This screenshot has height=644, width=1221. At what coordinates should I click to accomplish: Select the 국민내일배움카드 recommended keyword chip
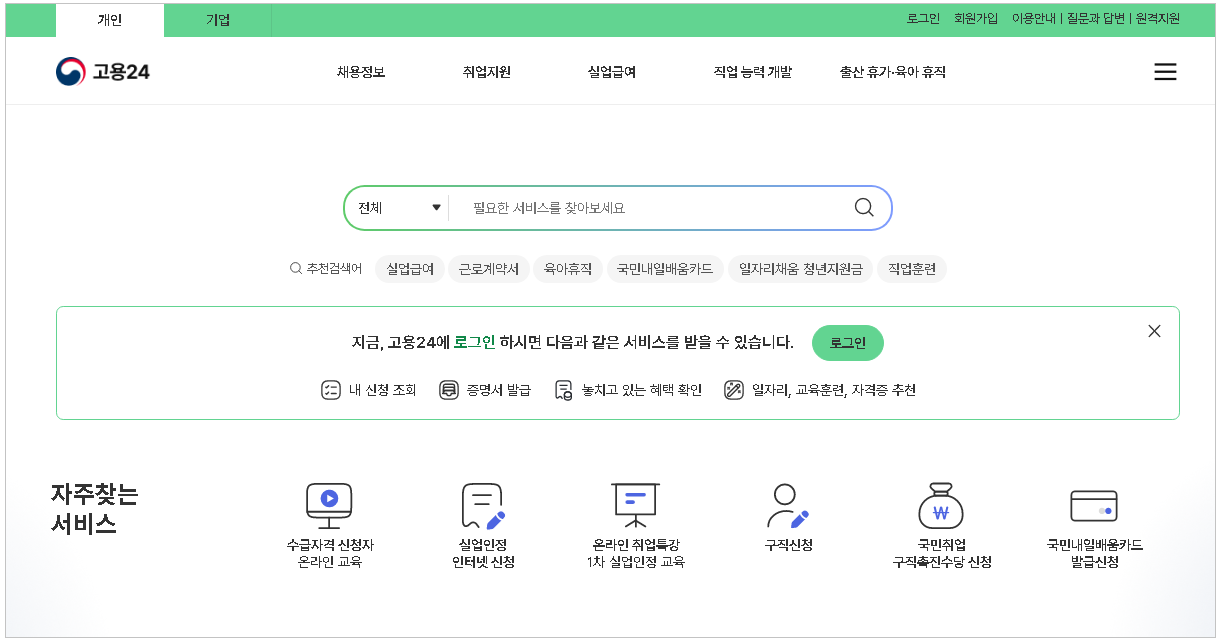(665, 268)
